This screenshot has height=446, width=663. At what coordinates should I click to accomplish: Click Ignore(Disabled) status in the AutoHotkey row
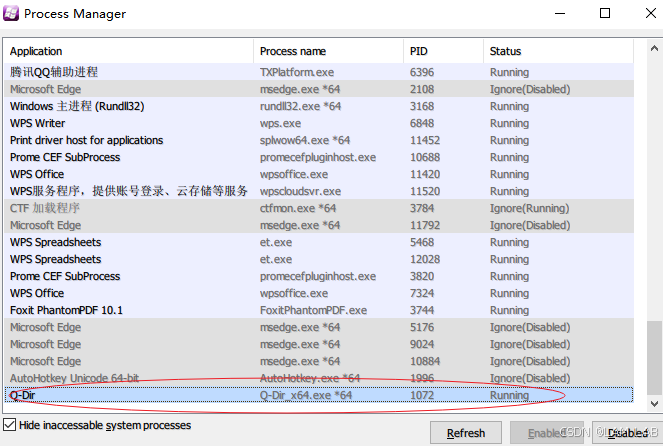tap(530, 378)
